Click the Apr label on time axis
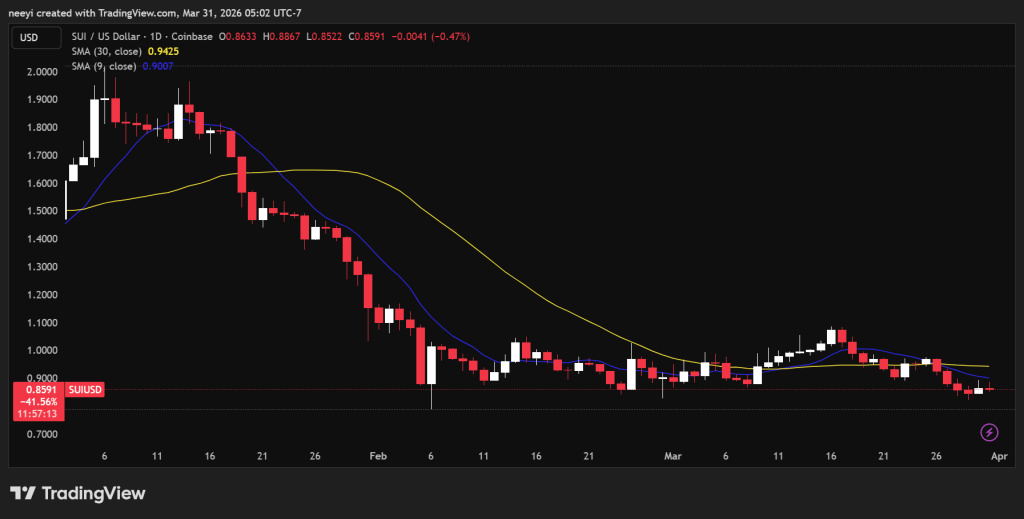The width and height of the screenshot is (1024, 519). point(999,456)
